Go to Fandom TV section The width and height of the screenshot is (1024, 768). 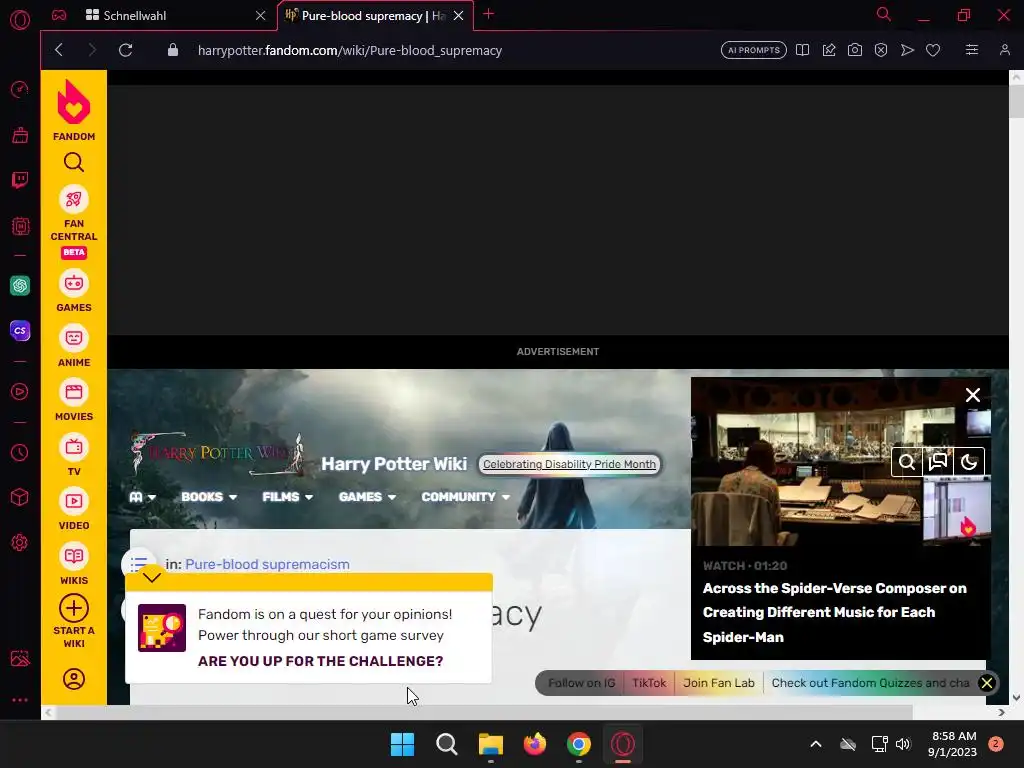(x=74, y=455)
